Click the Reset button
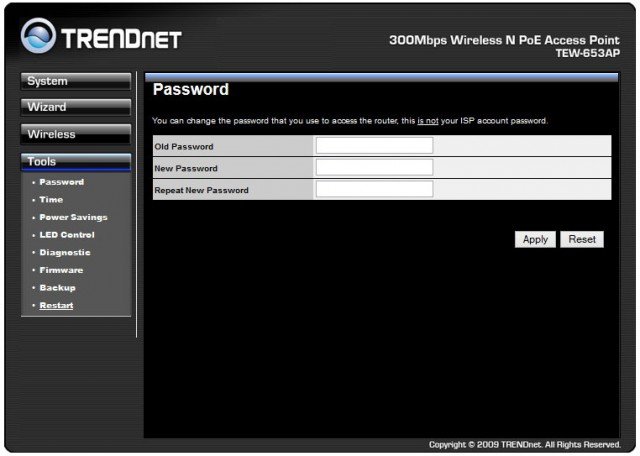 pos(582,240)
